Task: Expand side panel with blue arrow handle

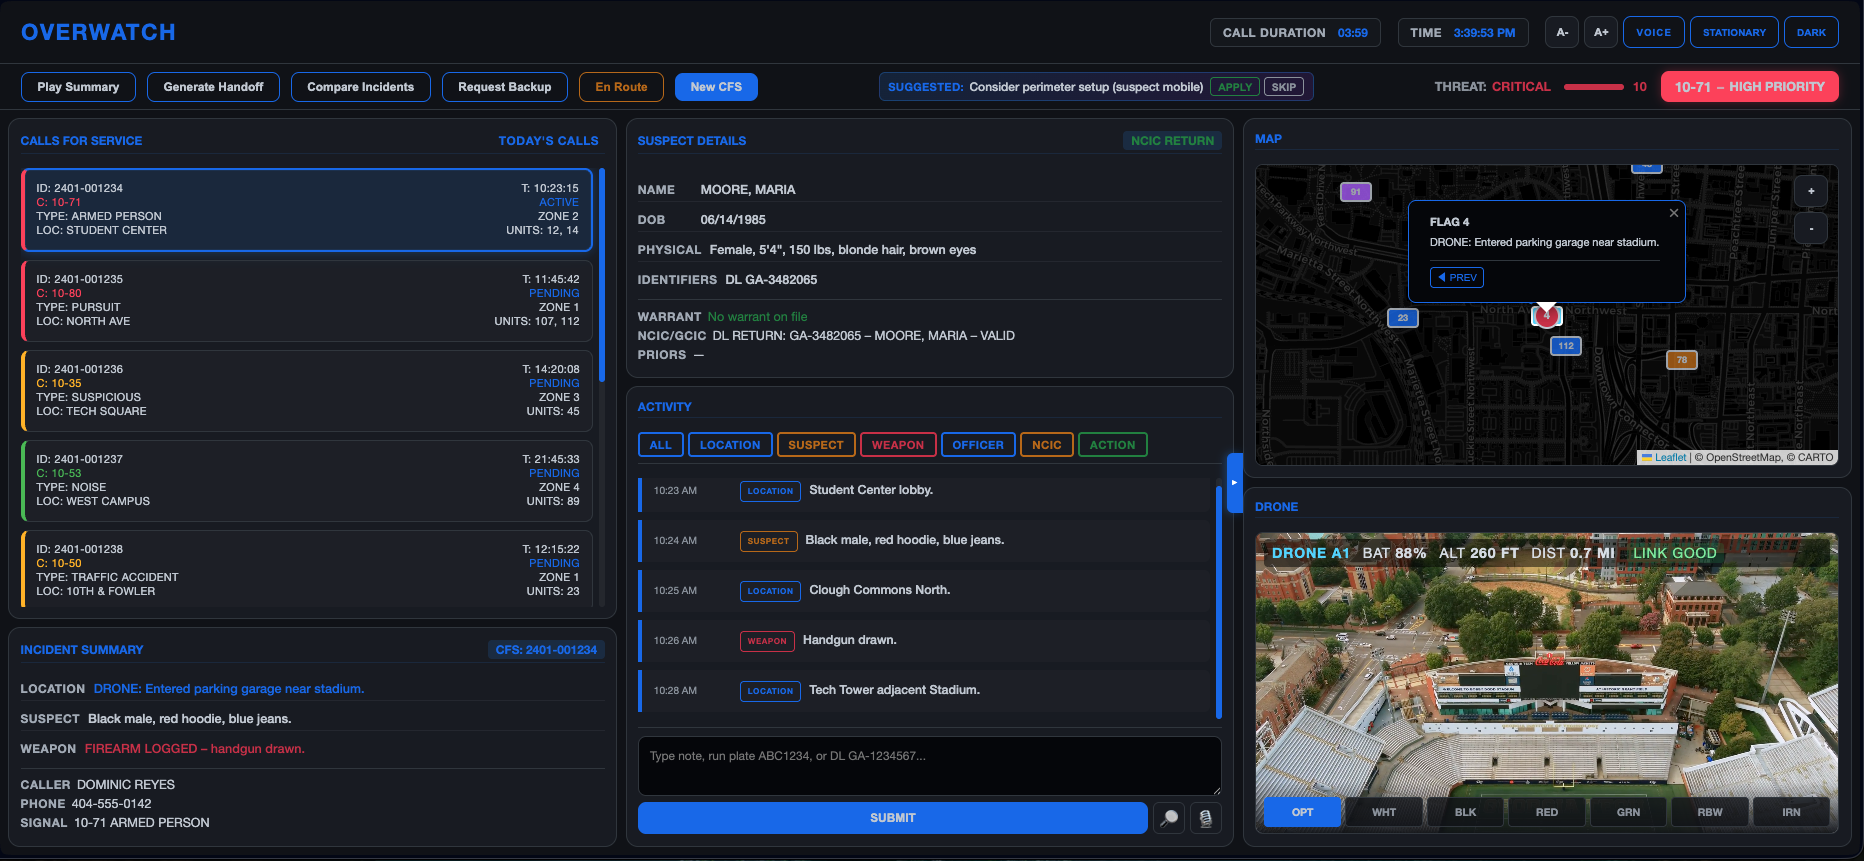Action: click(1234, 482)
